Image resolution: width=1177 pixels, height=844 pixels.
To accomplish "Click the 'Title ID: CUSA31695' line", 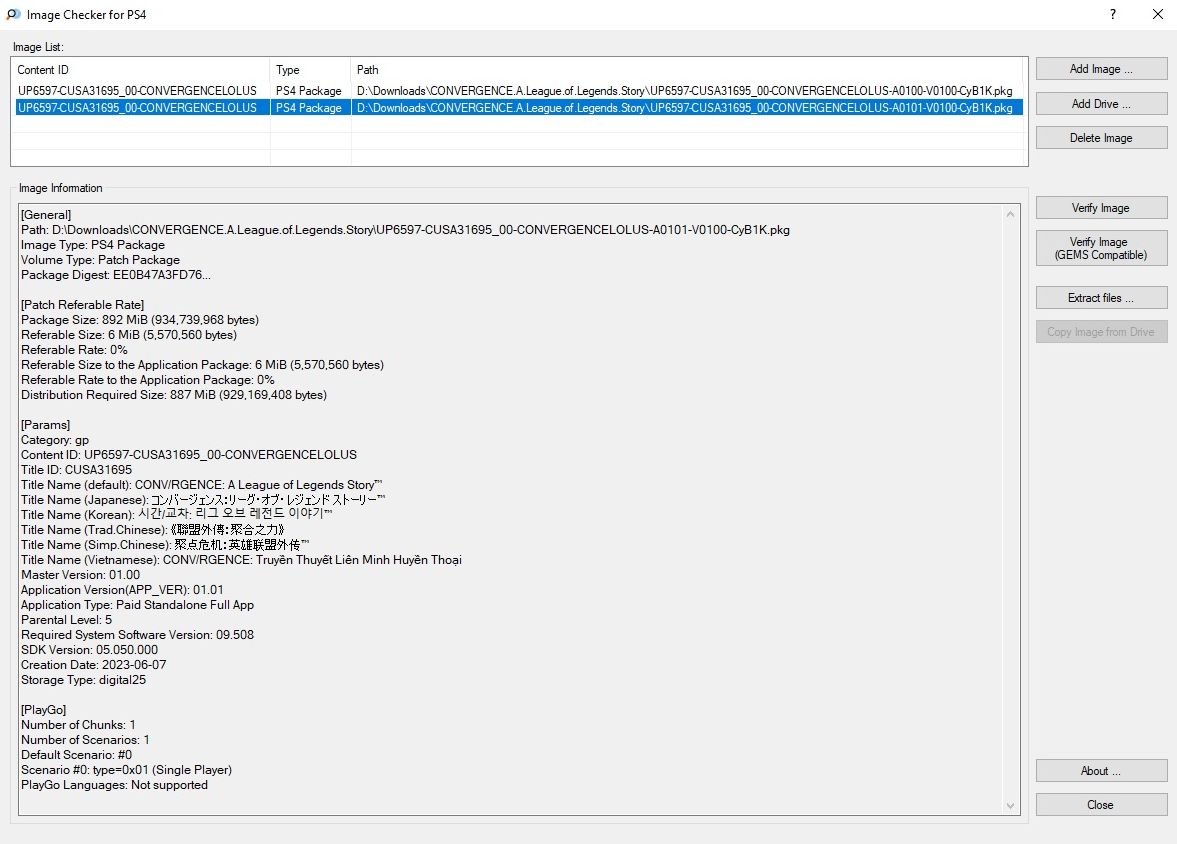I will (77, 470).
